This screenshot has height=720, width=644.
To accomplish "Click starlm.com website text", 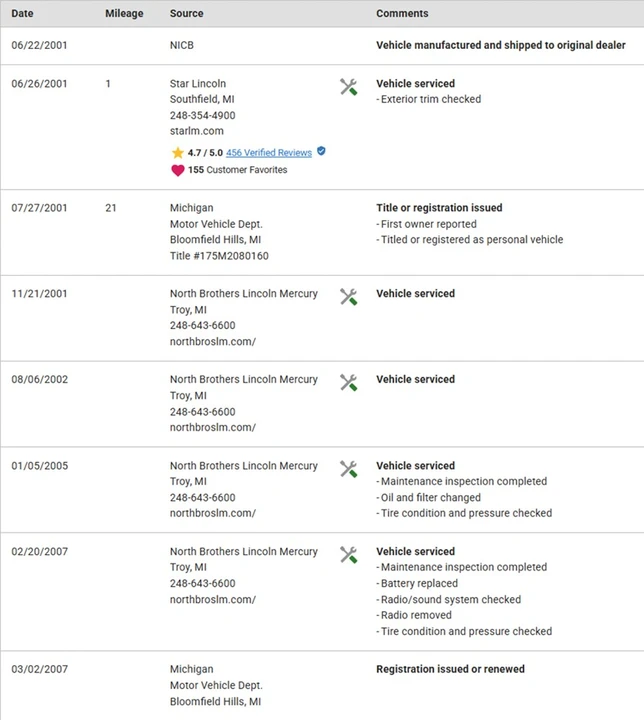I will (197, 131).
